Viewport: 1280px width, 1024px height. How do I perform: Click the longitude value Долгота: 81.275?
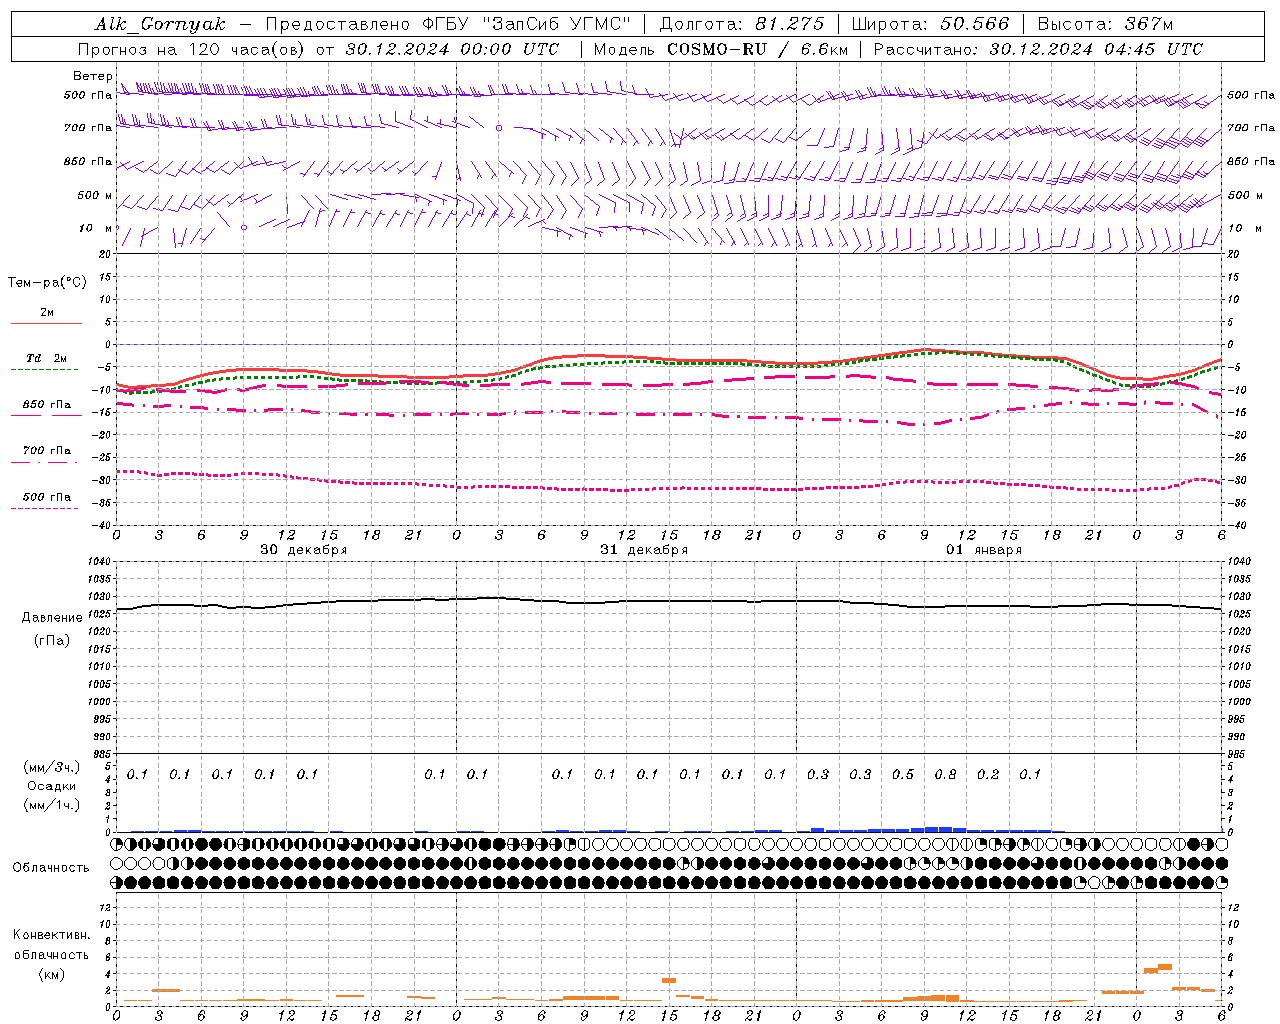click(x=742, y=24)
